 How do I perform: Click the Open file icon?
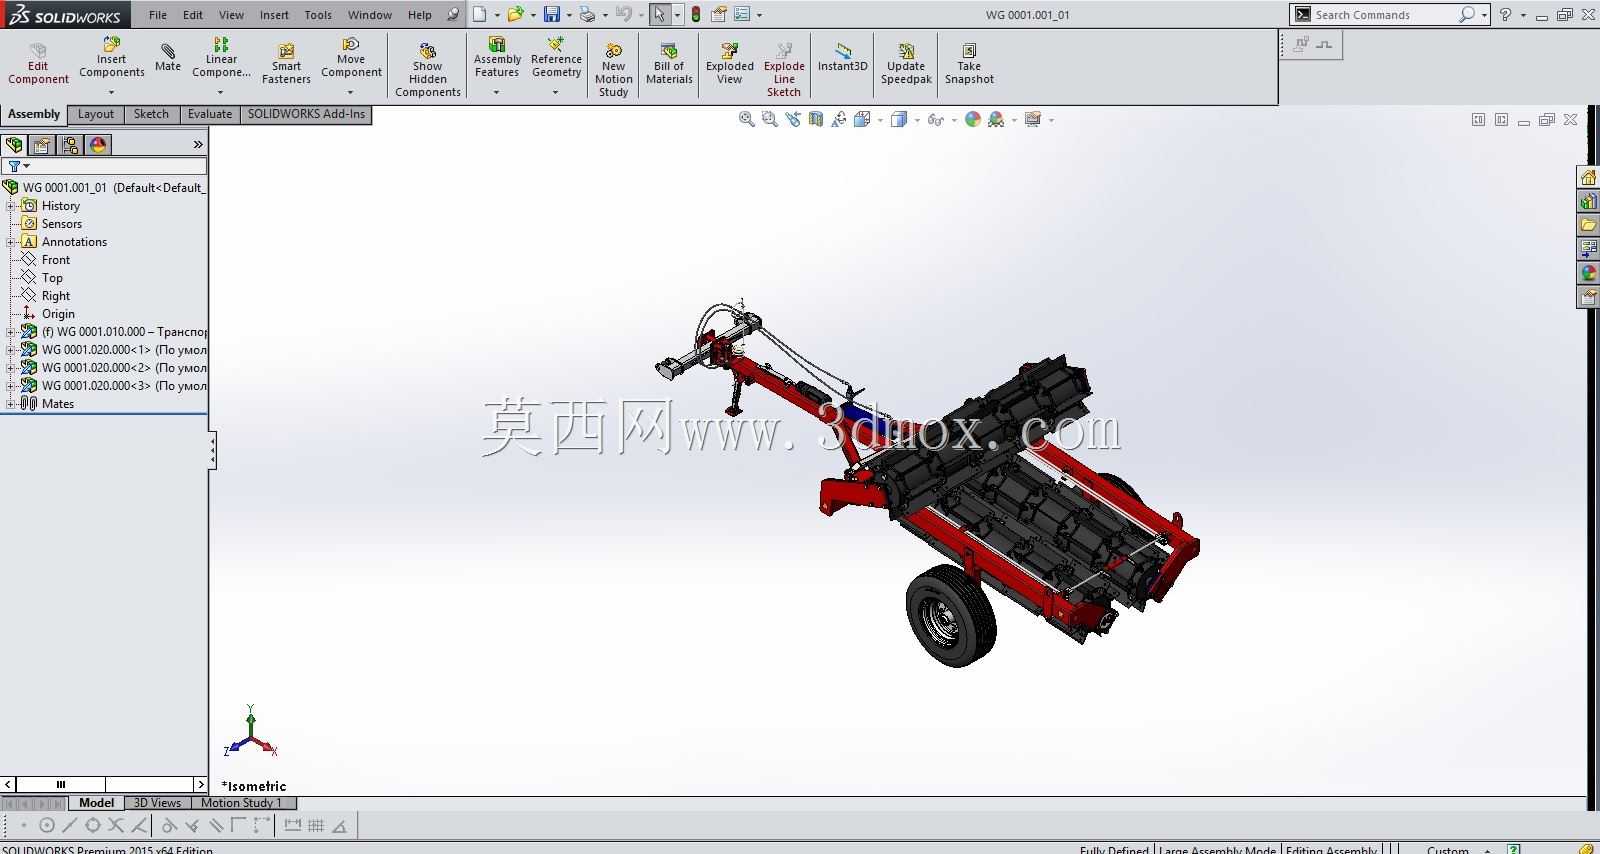(515, 14)
